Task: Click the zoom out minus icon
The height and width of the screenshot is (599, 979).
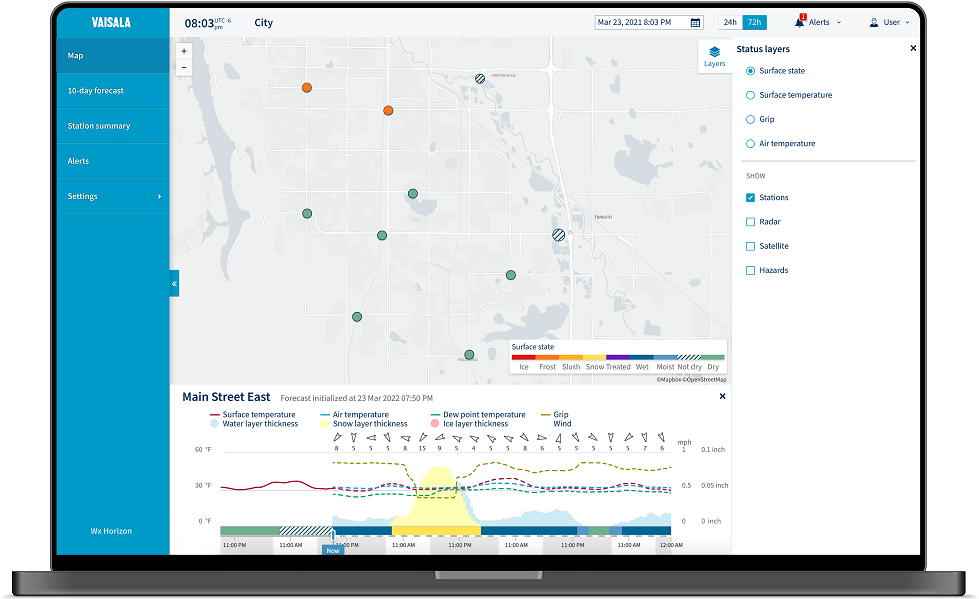Action: (184, 66)
